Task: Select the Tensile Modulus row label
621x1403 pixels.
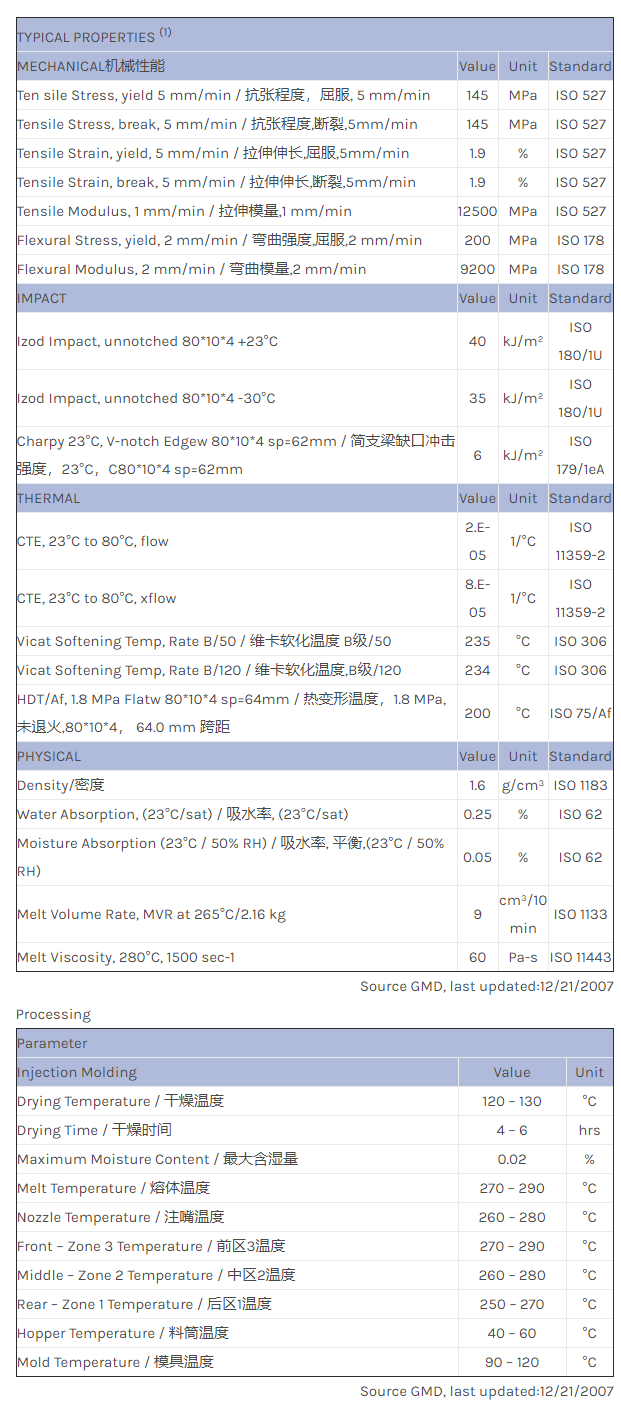Action: pos(184,211)
